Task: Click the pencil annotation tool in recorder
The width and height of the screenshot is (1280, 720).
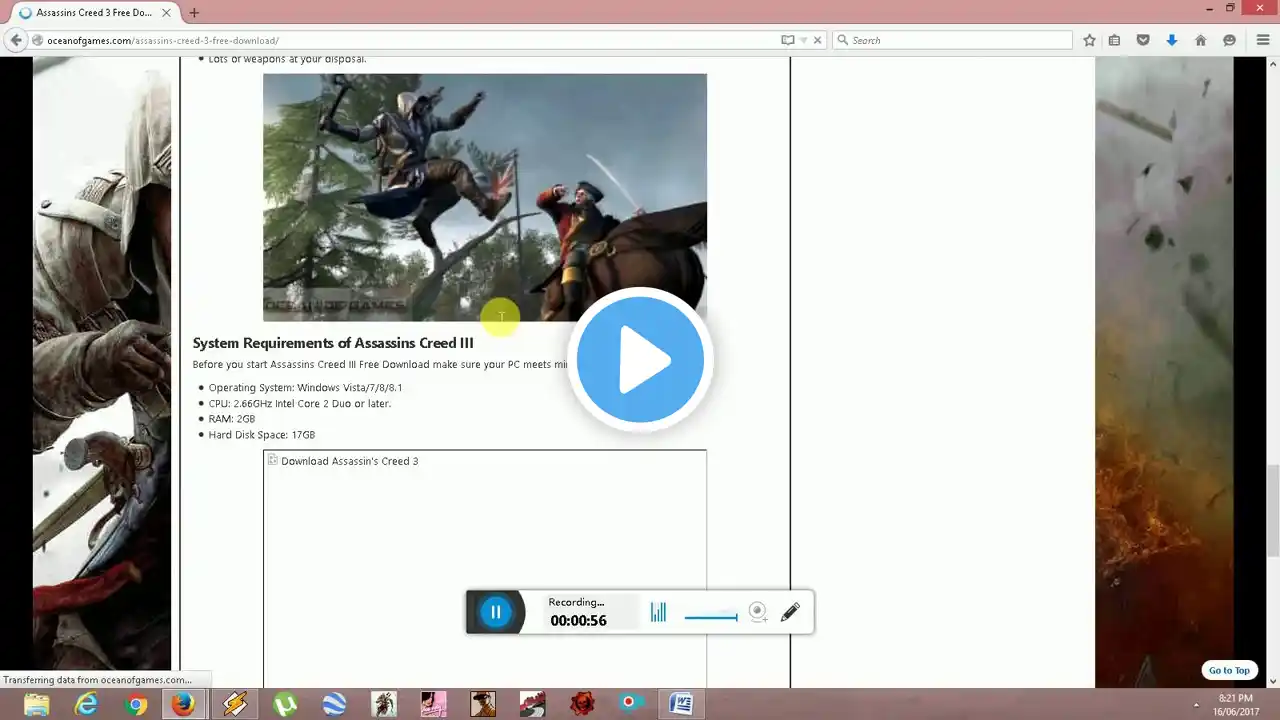Action: (x=790, y=612)
